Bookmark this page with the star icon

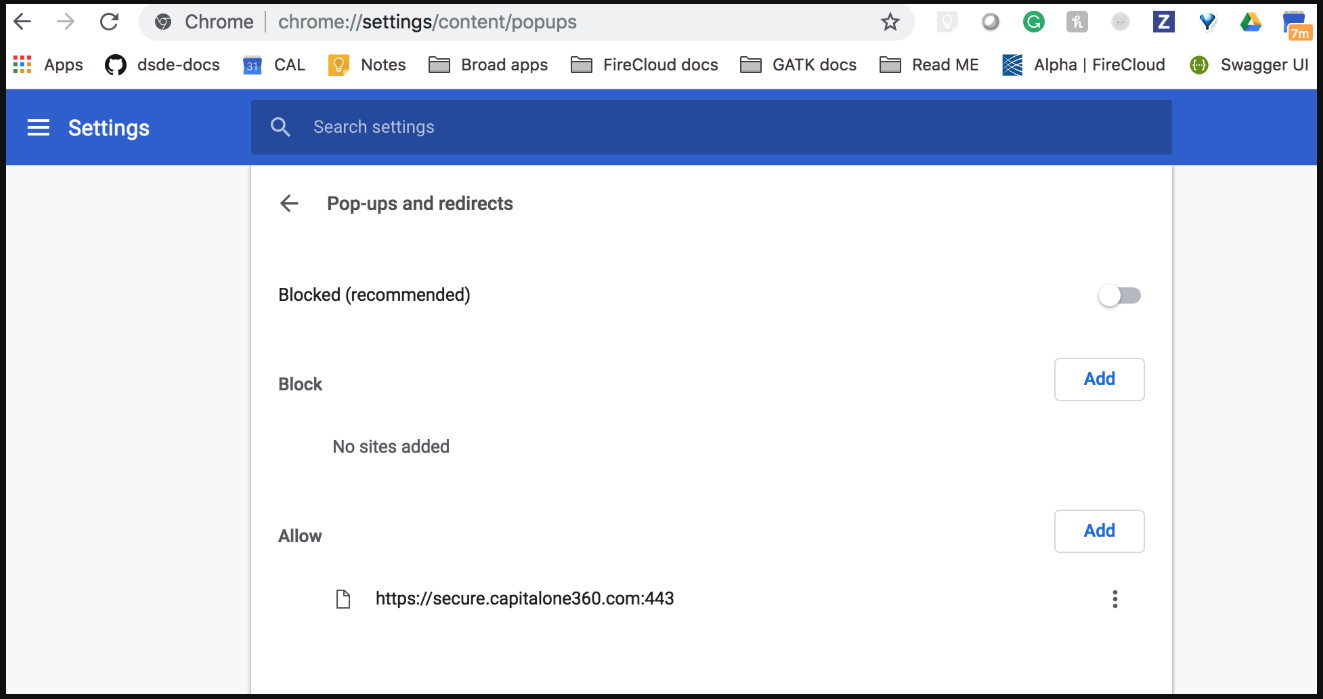click(x=890, y=22)
